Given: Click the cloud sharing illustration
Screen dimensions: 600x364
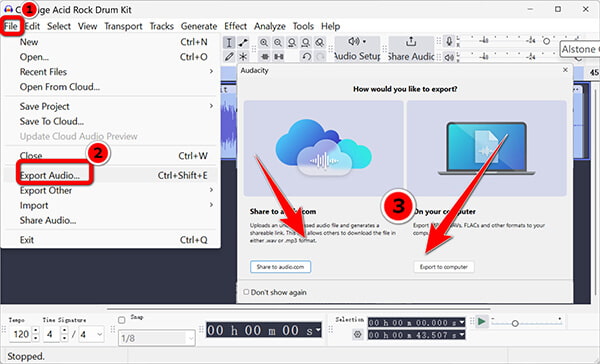Looking at the screenshot, I should (x=323, y=148).
